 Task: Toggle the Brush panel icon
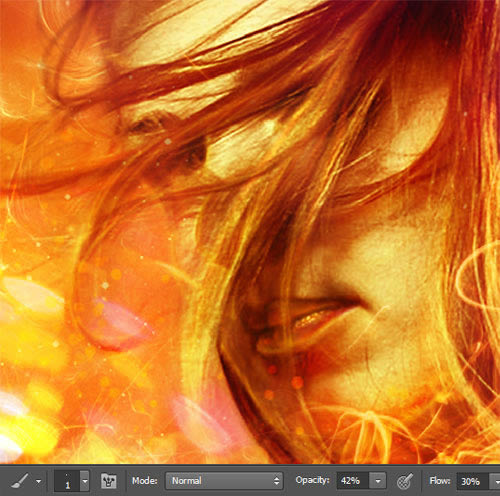coord(109,481)
